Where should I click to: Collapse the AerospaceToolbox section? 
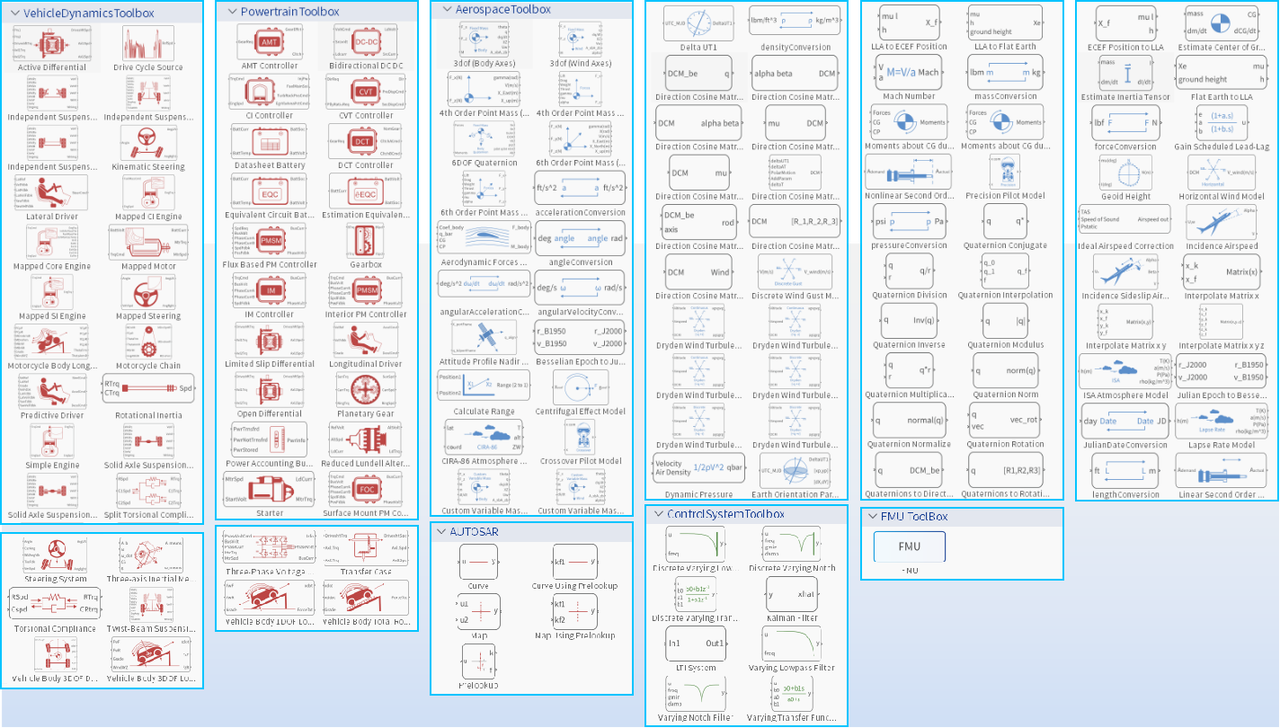point(446,9)
